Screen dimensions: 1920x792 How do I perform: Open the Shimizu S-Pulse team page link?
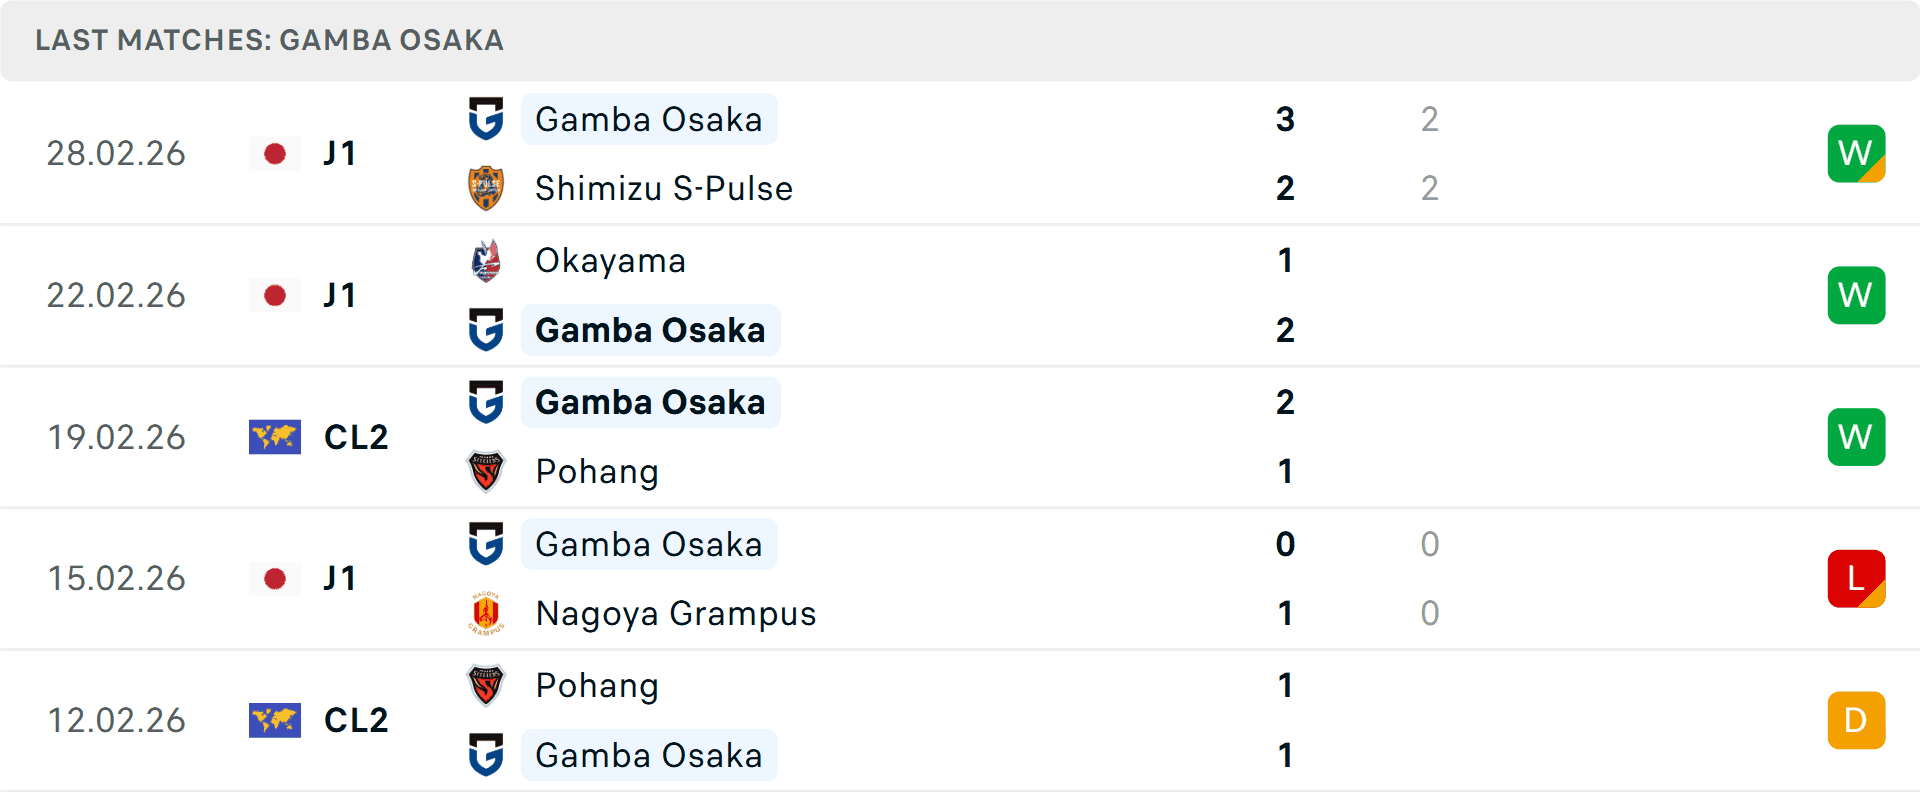click(x=662, y=188)
